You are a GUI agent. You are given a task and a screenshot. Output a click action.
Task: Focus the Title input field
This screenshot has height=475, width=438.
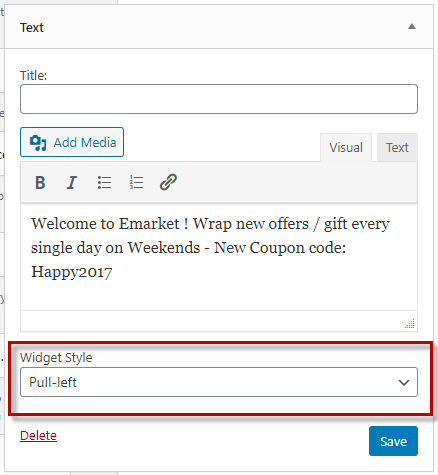[219, 99]
